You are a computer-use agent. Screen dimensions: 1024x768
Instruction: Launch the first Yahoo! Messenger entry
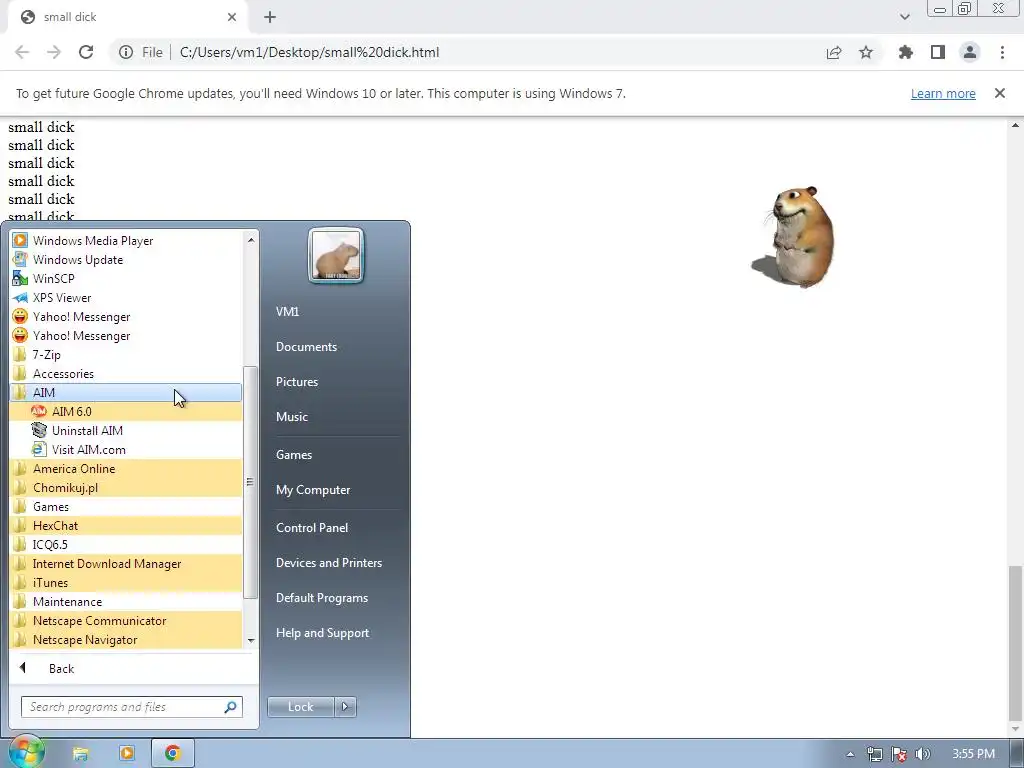(x=125, y=317)
